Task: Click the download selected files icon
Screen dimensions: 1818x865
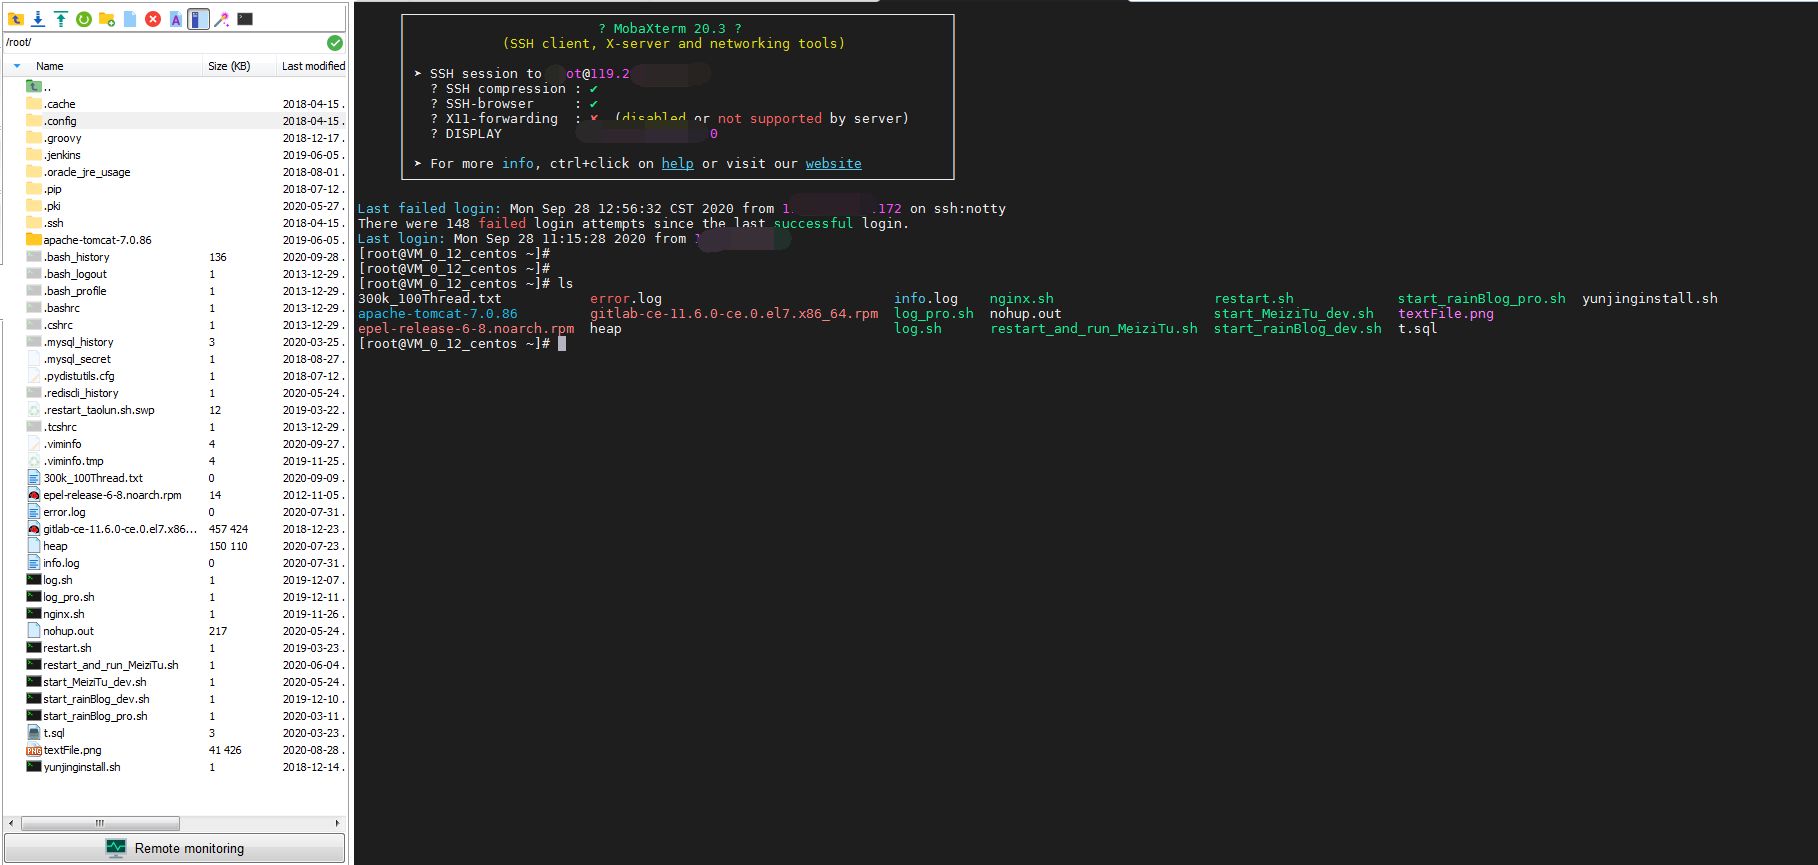Action: (x=38, y=19)
